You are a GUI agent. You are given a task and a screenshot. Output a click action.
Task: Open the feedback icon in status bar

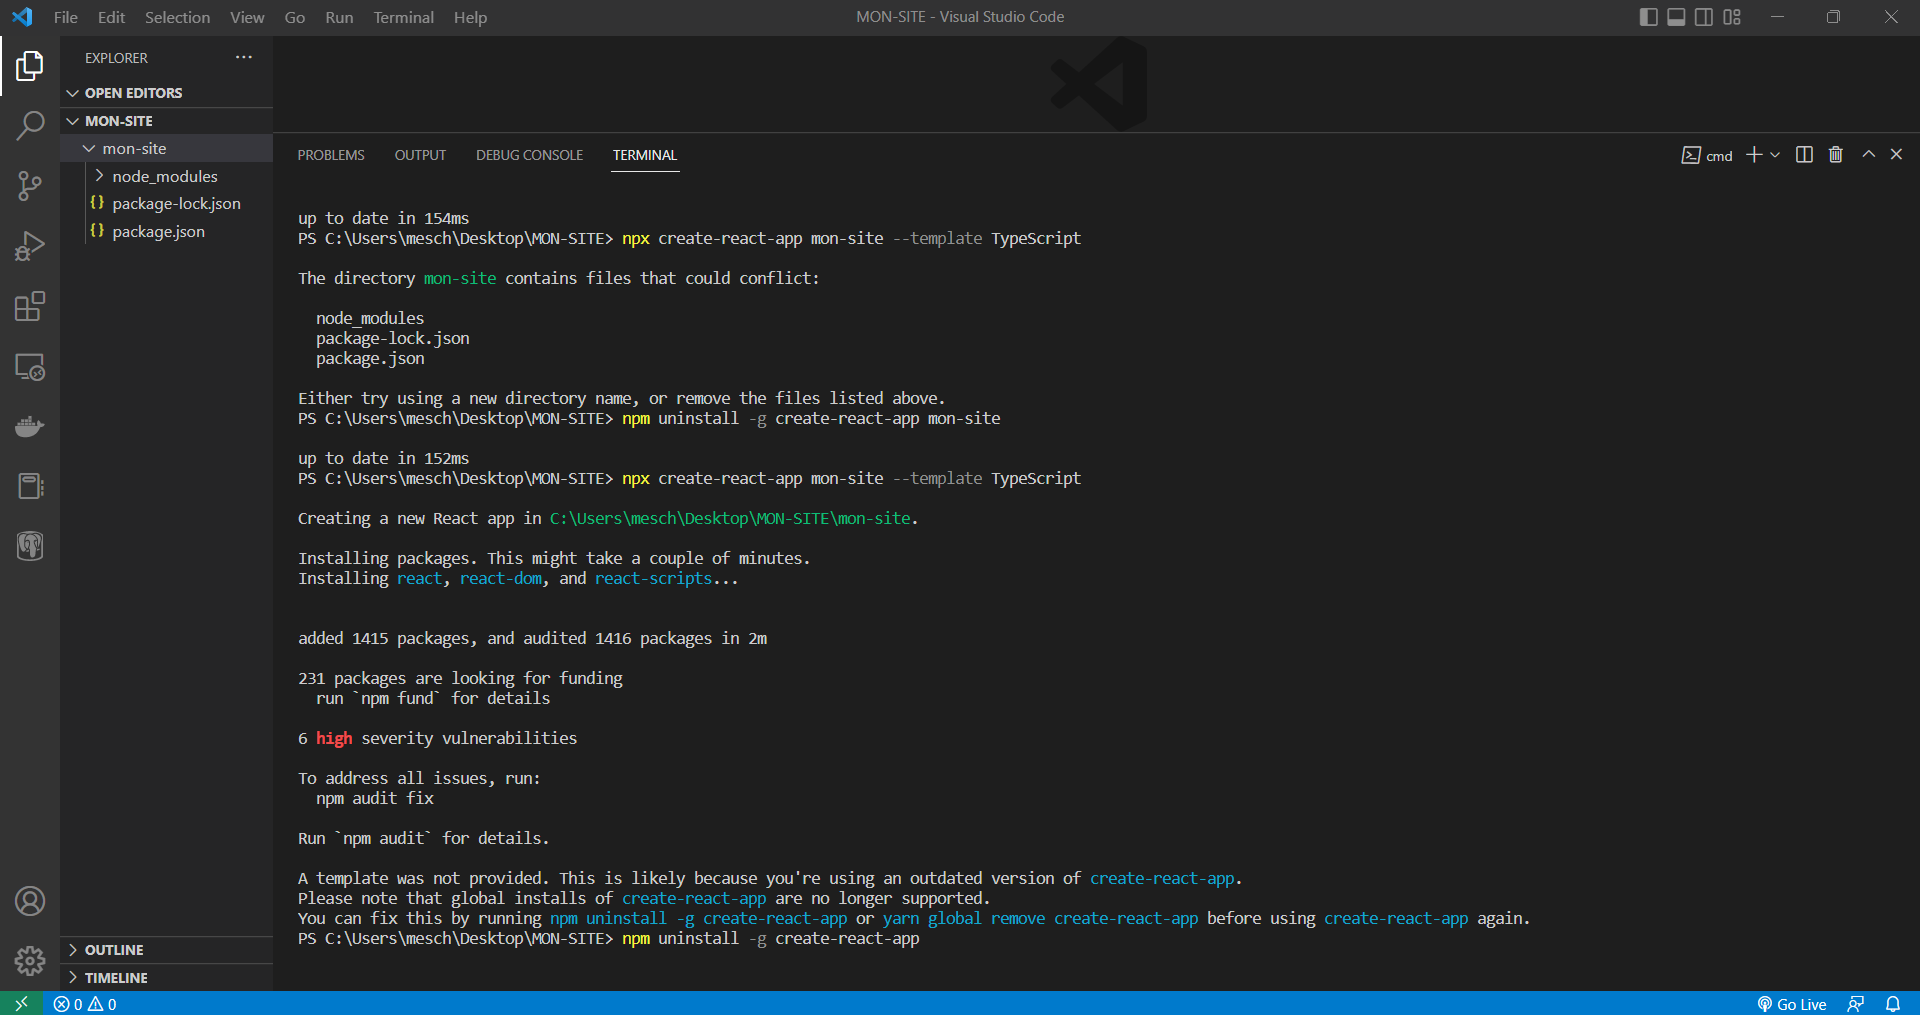click(1856, 1004)
